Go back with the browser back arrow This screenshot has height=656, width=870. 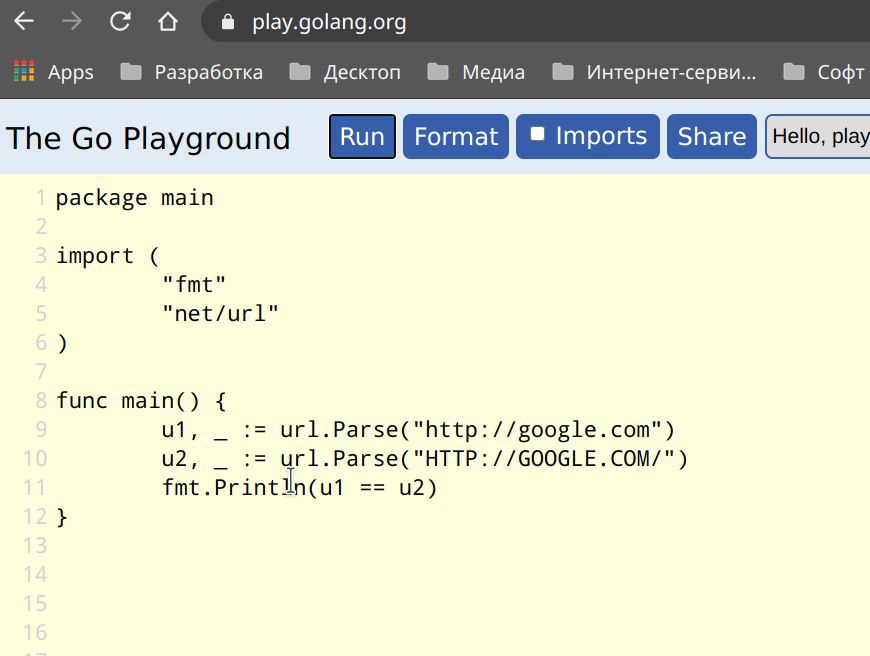point(24,22)
